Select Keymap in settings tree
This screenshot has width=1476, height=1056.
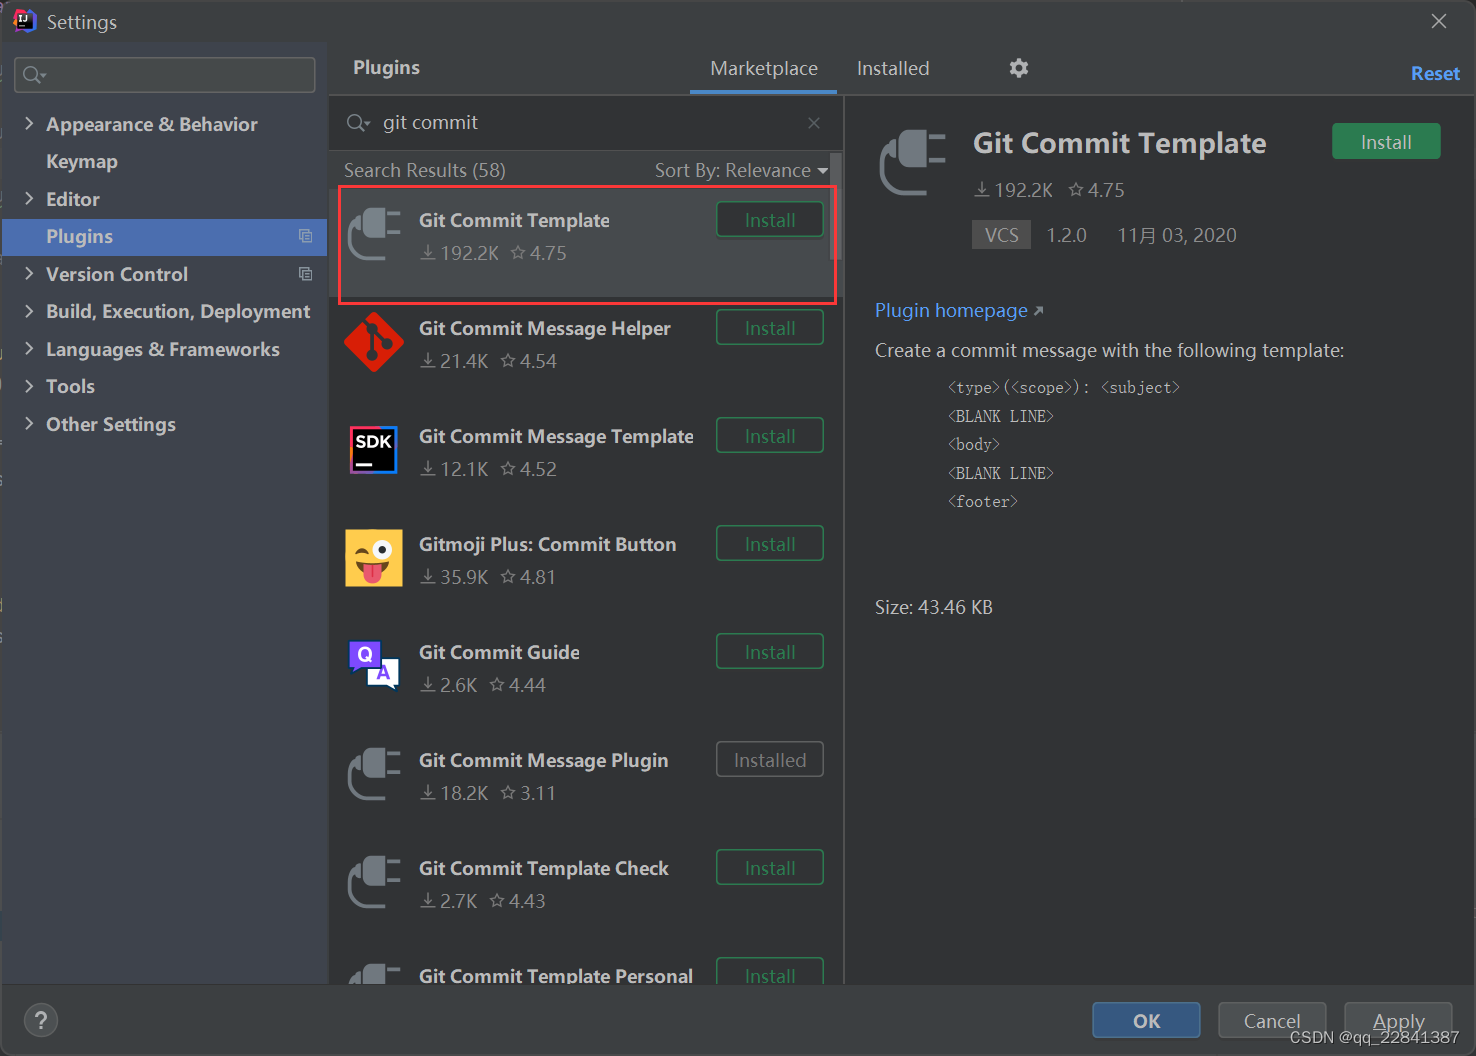(82, 161)
